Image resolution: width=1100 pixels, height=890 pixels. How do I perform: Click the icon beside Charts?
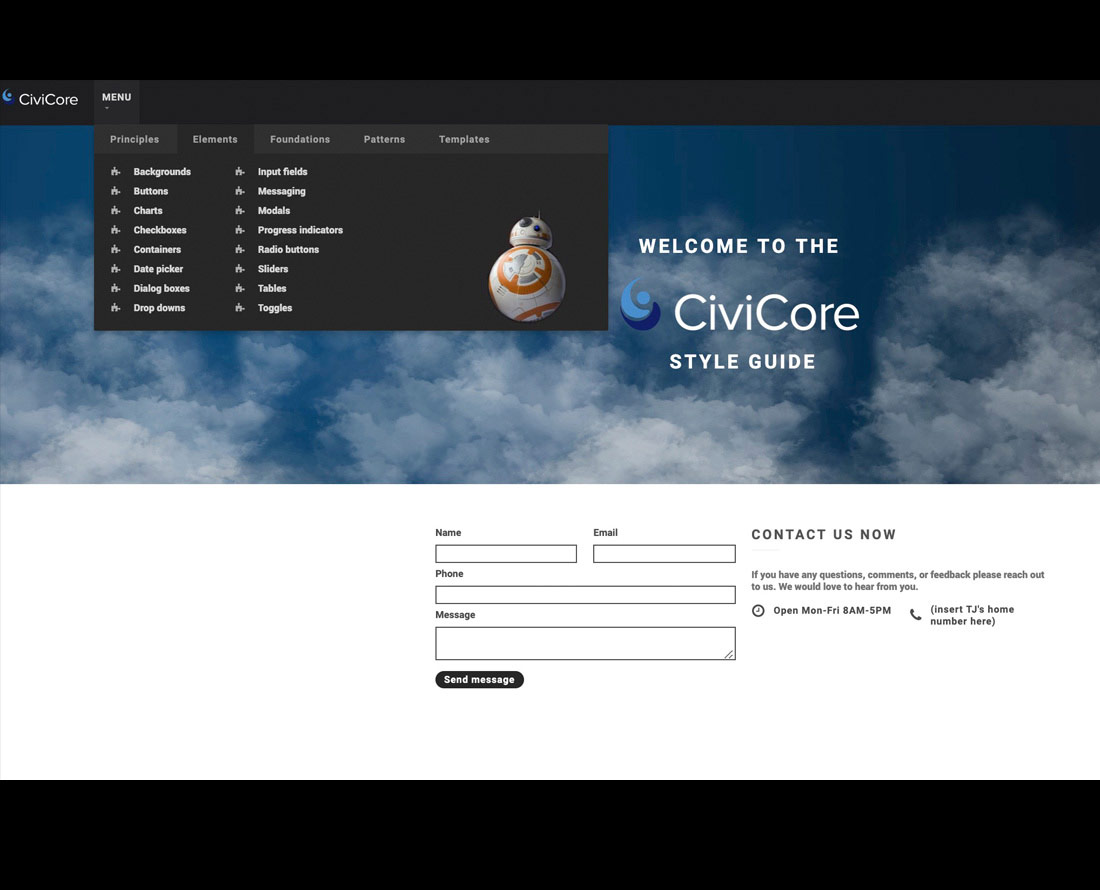[x=116, y=211]
